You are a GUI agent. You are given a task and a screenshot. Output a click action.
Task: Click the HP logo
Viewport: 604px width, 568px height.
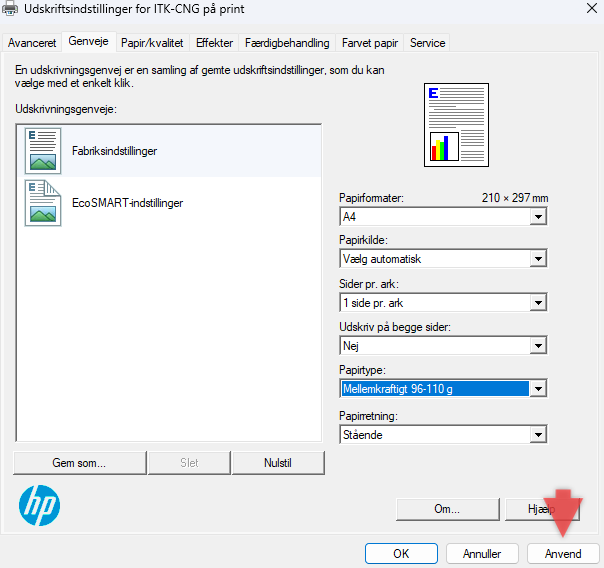click(39, 505)
